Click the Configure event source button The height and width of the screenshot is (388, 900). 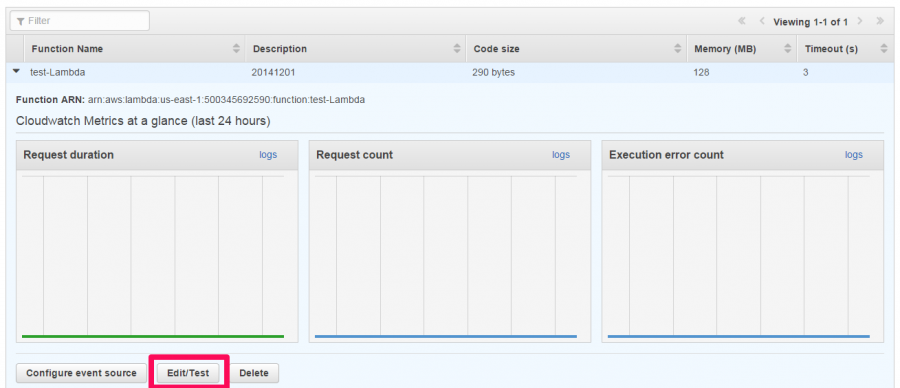[x=81, y=373]
